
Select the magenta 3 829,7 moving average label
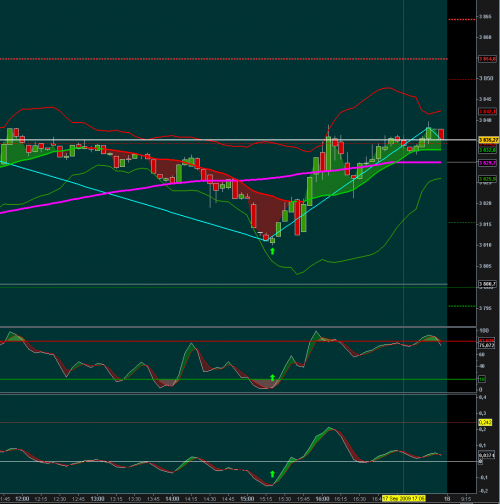(487, 163)
